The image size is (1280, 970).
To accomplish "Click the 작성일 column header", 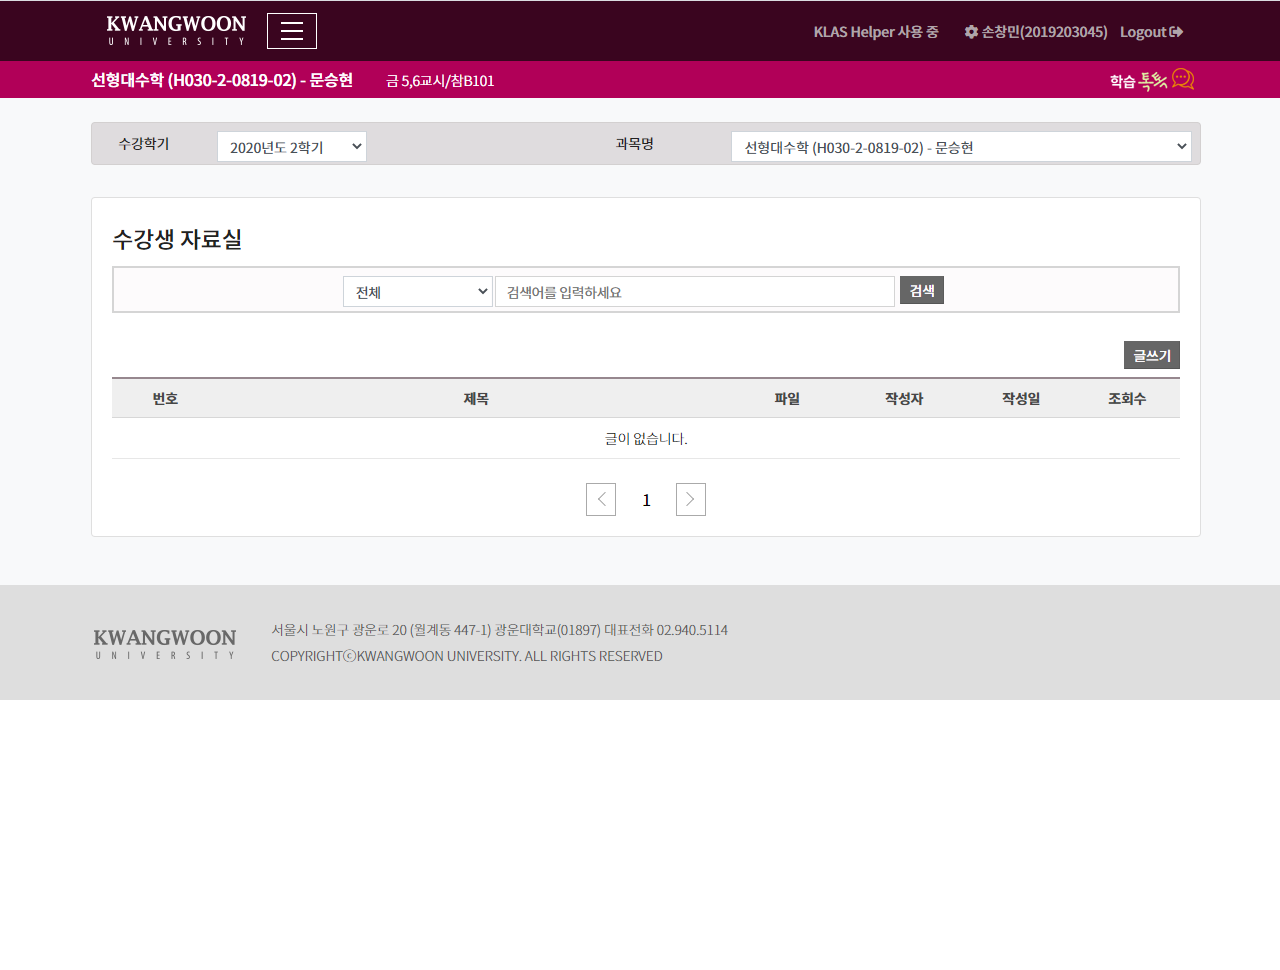I will (1021, 398).
